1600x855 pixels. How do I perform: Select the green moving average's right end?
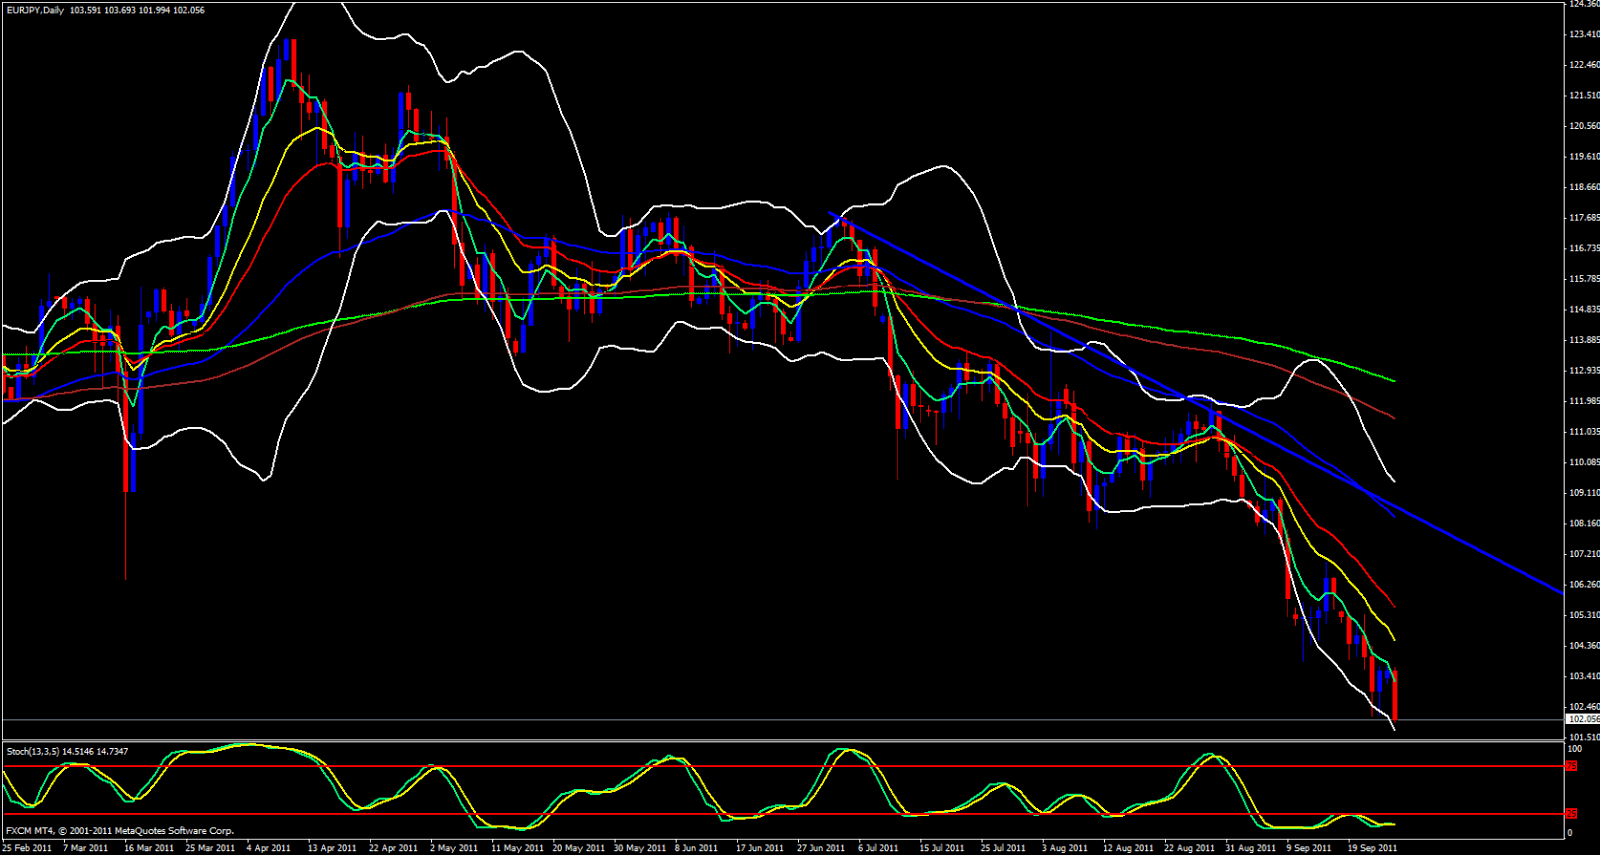coord(1393,380)
